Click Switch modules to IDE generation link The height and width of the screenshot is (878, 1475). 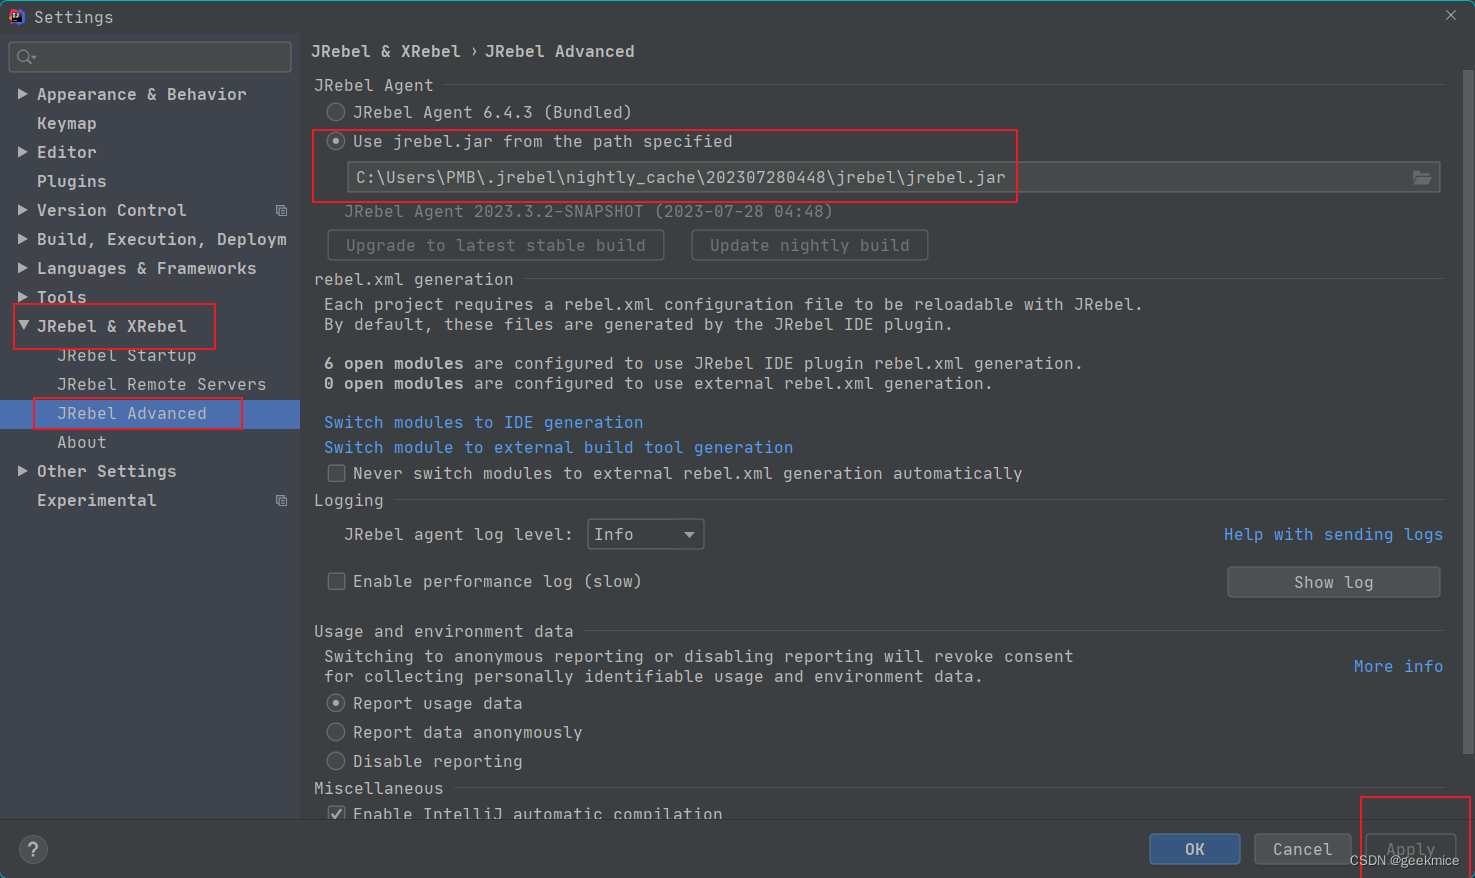coord(484,422)
